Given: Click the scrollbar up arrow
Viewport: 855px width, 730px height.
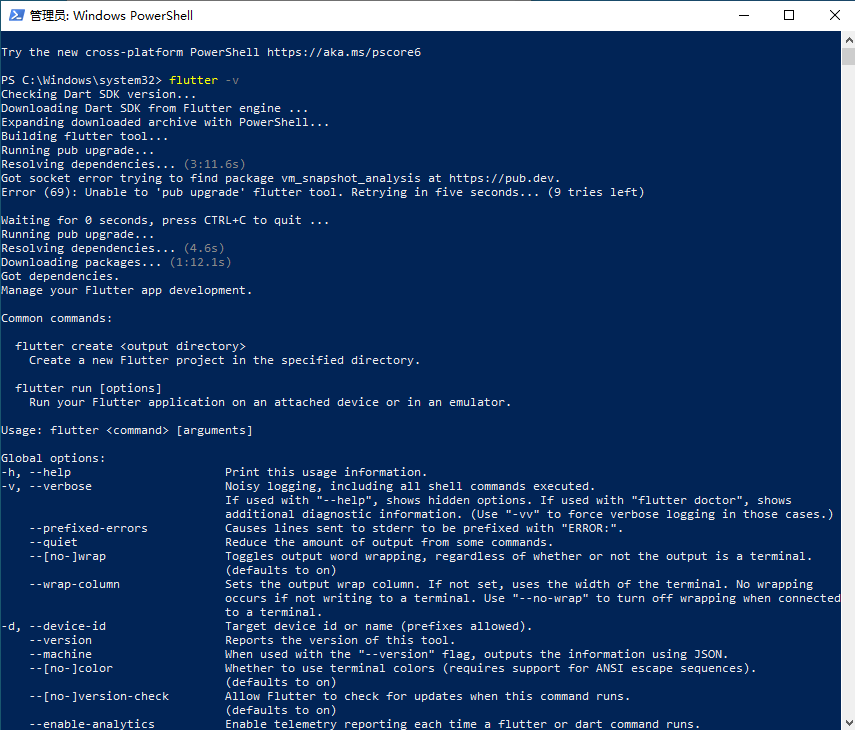Looking at the screenshot, I should point(848,40).
